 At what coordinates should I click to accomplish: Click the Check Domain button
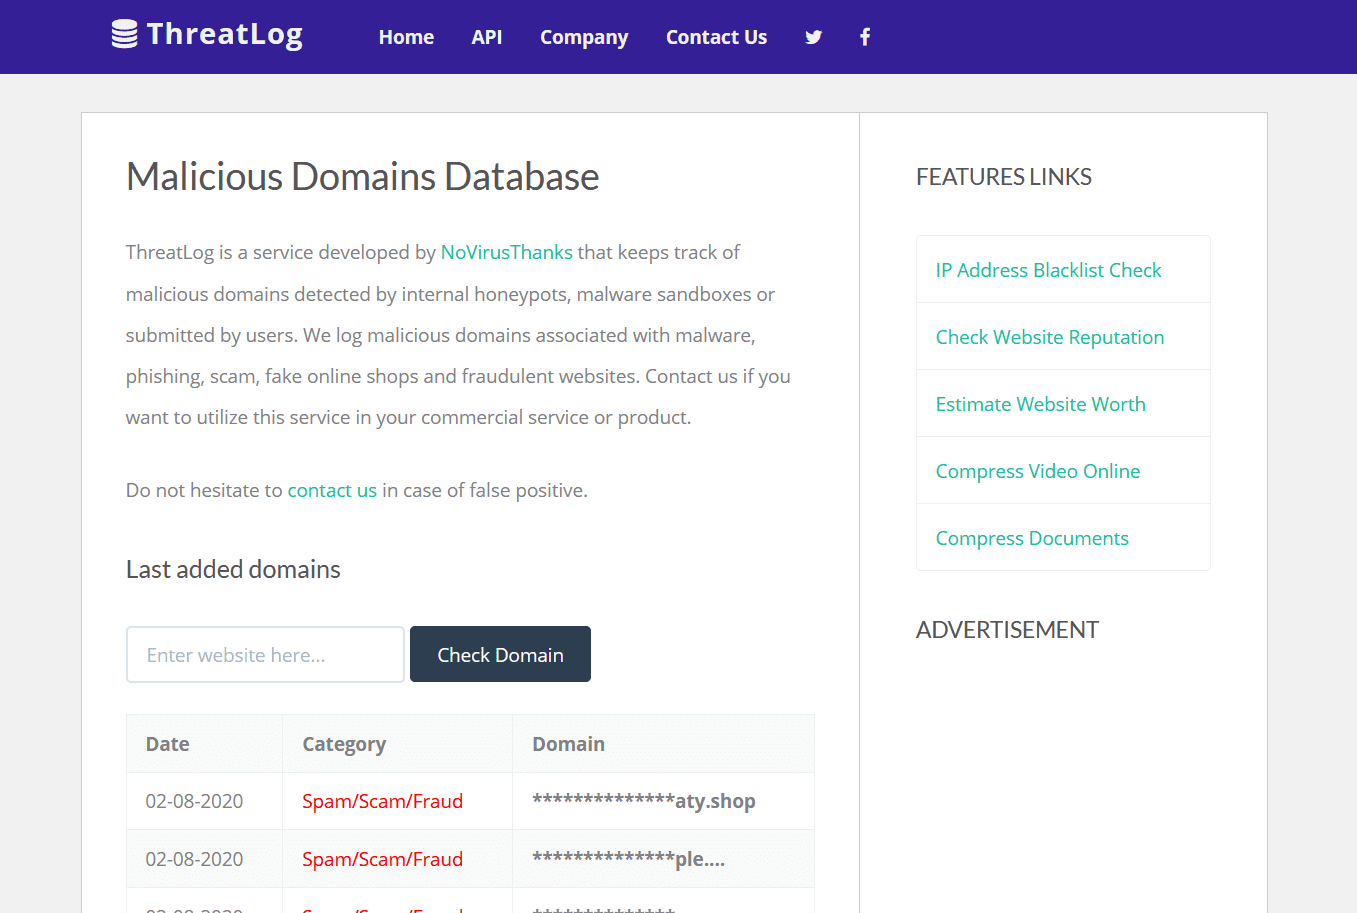point(500,654)
